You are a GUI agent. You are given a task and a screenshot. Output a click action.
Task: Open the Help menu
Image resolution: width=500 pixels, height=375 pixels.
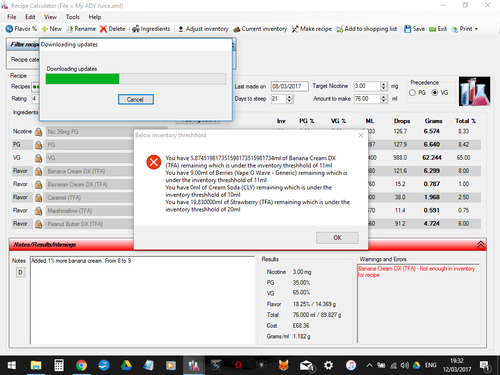coord(95,17)
